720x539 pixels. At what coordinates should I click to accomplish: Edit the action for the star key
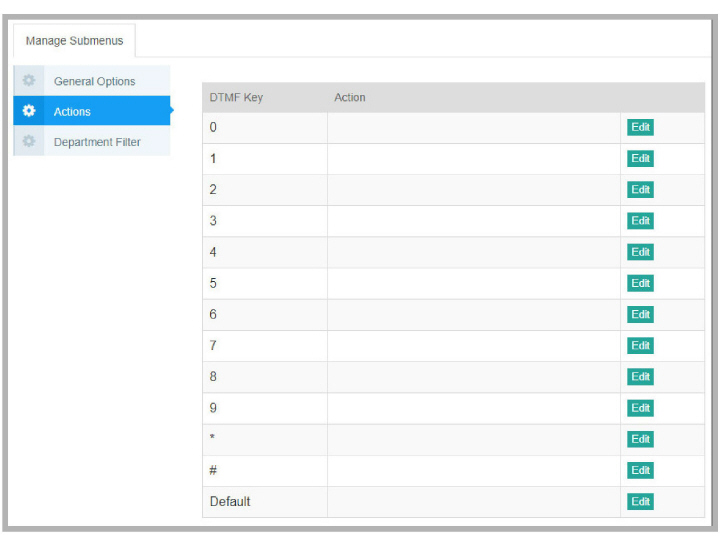[x=640, y=439]
